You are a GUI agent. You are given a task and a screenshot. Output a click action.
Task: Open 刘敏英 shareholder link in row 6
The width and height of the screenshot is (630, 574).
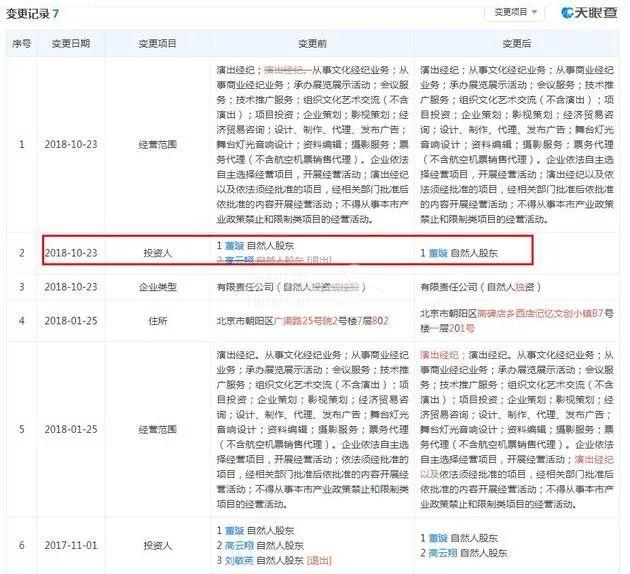tap(239, 560)
